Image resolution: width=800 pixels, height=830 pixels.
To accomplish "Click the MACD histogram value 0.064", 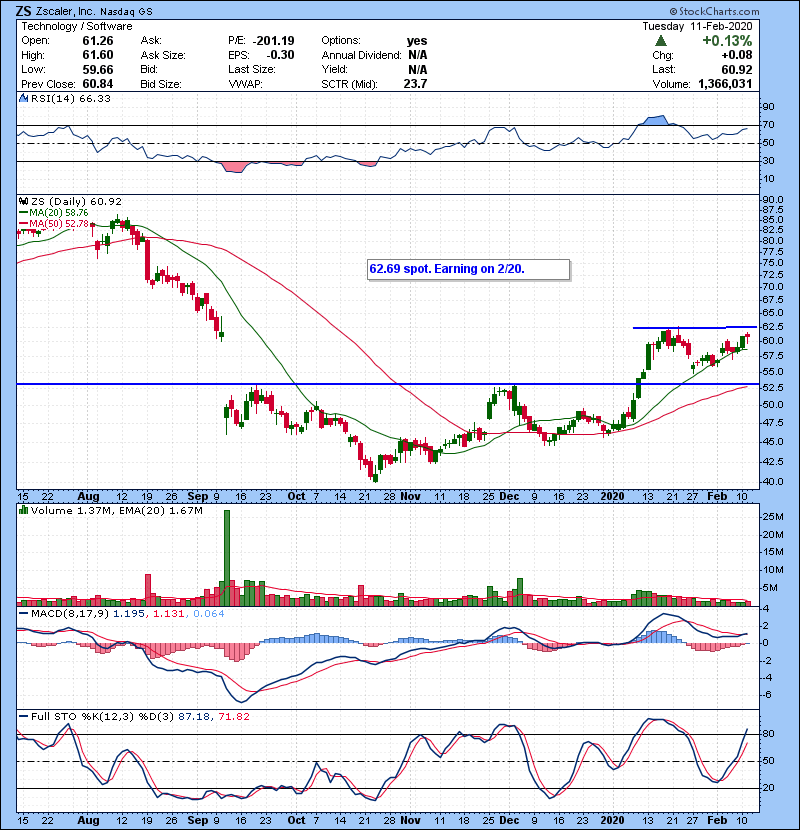I will tap(209, 614).
